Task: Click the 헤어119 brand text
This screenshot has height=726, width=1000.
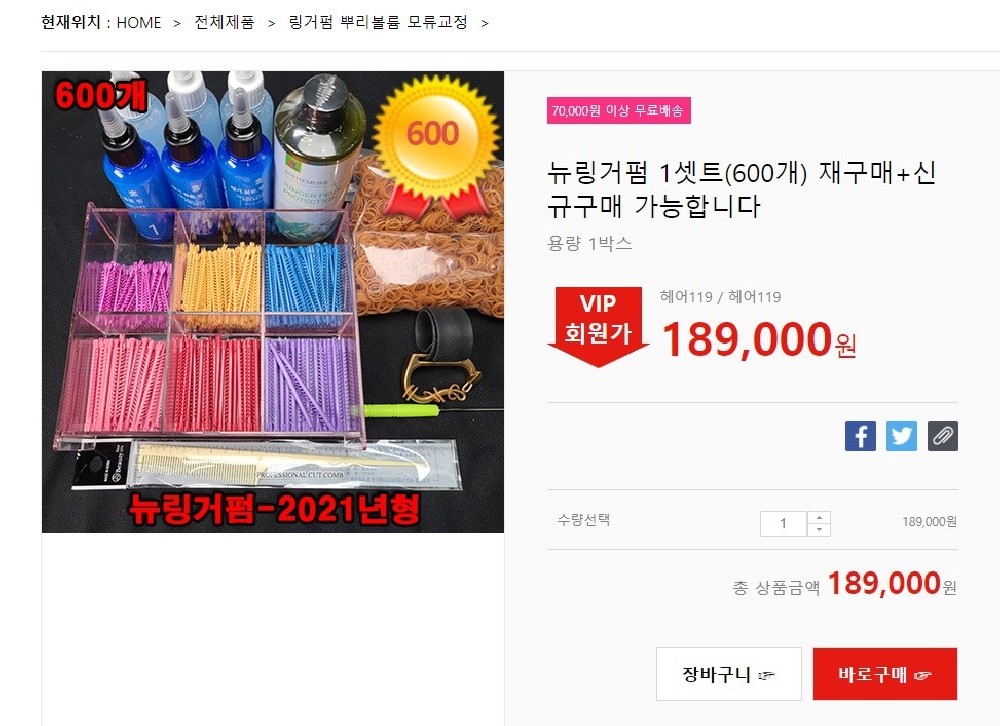Action: [721, 297]
